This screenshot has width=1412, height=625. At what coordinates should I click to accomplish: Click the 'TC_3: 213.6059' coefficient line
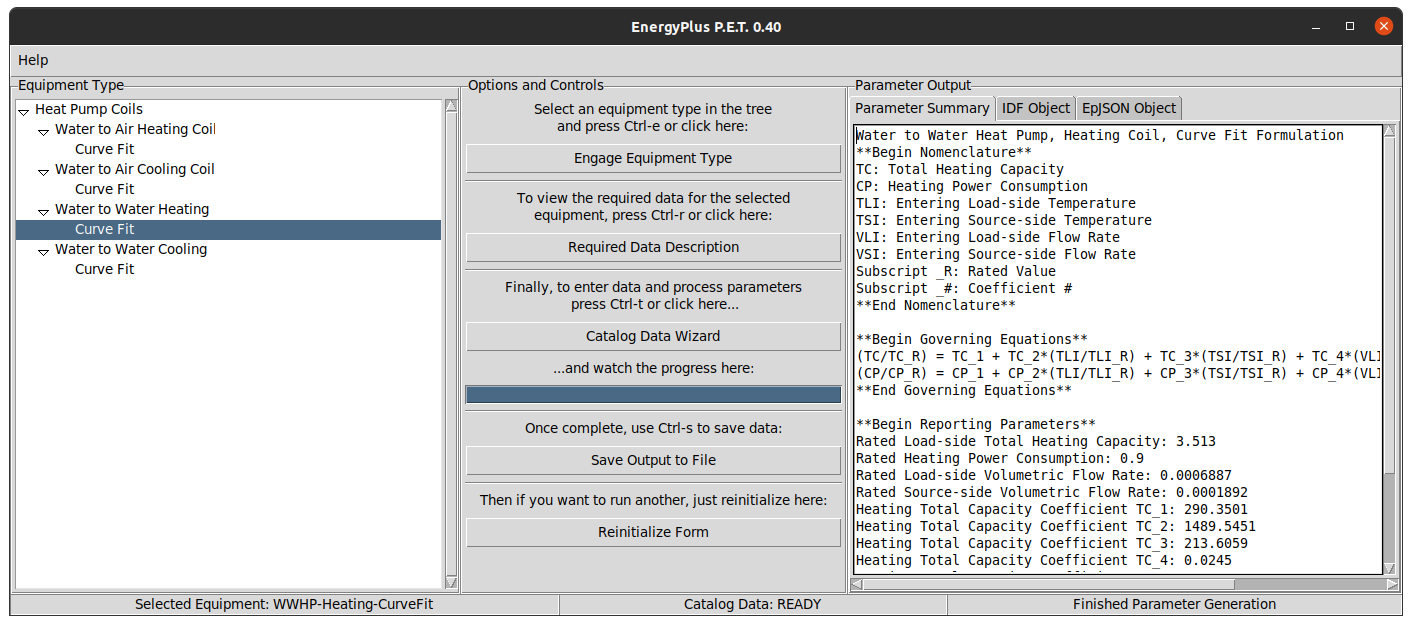[x=1052, y=543]
